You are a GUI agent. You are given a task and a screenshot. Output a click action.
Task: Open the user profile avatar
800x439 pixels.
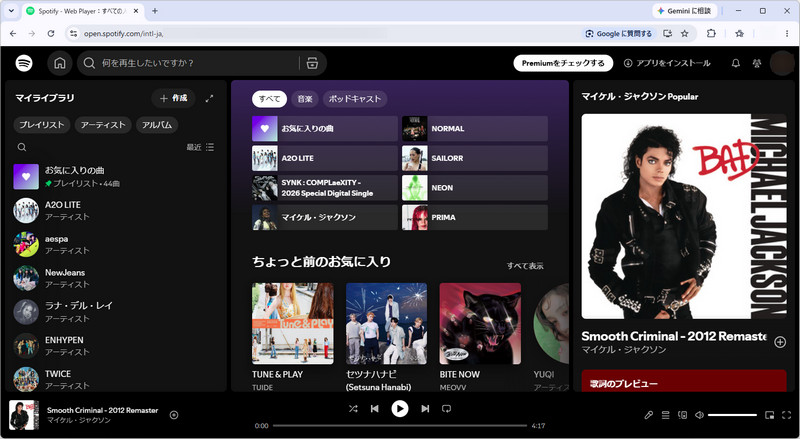tap(781, 63)
